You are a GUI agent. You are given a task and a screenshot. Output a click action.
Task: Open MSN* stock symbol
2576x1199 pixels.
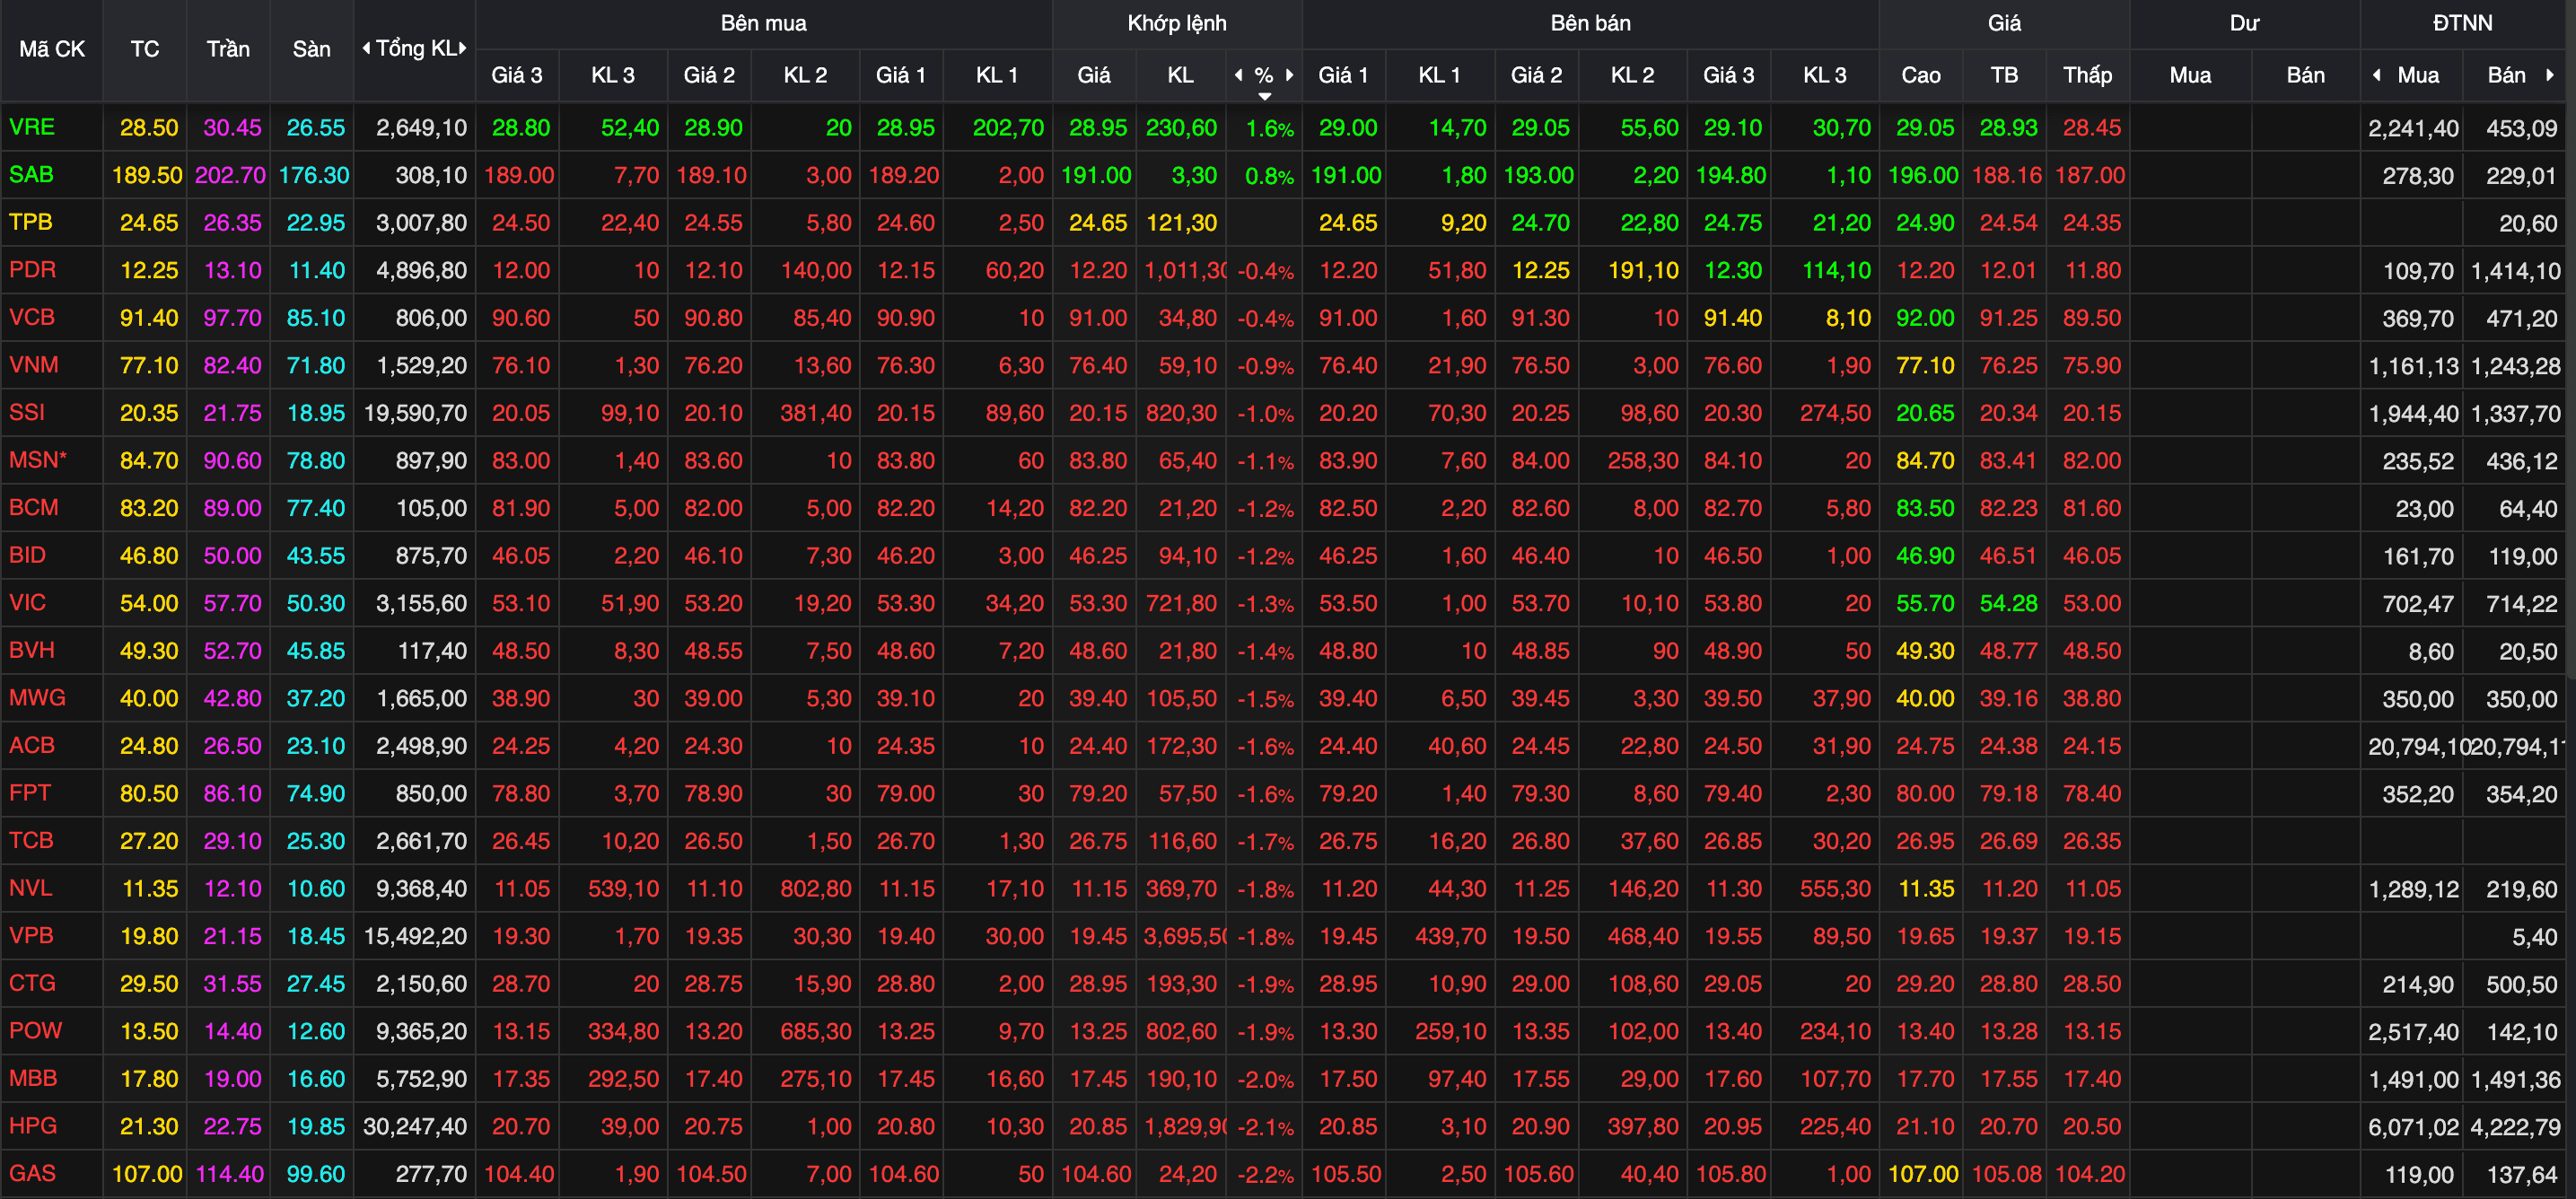tap(38, 460)
